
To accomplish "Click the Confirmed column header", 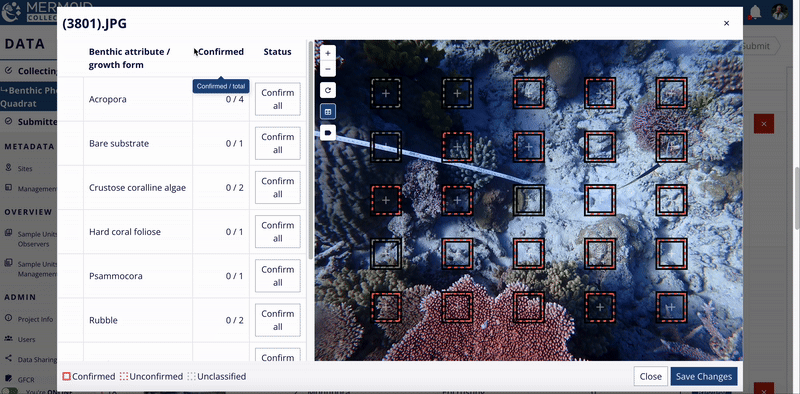I will (220, 52).
